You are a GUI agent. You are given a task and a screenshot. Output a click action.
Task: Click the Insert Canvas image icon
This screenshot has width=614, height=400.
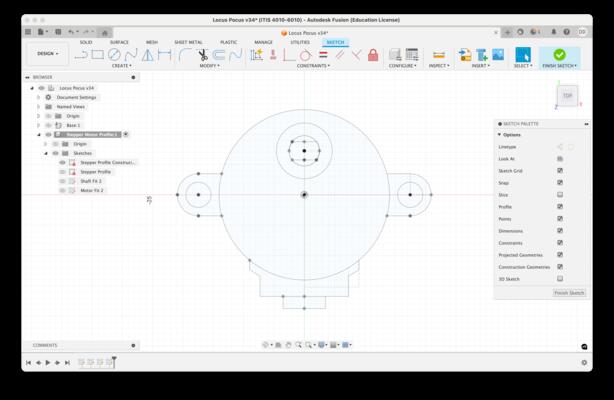pos(498,54)
